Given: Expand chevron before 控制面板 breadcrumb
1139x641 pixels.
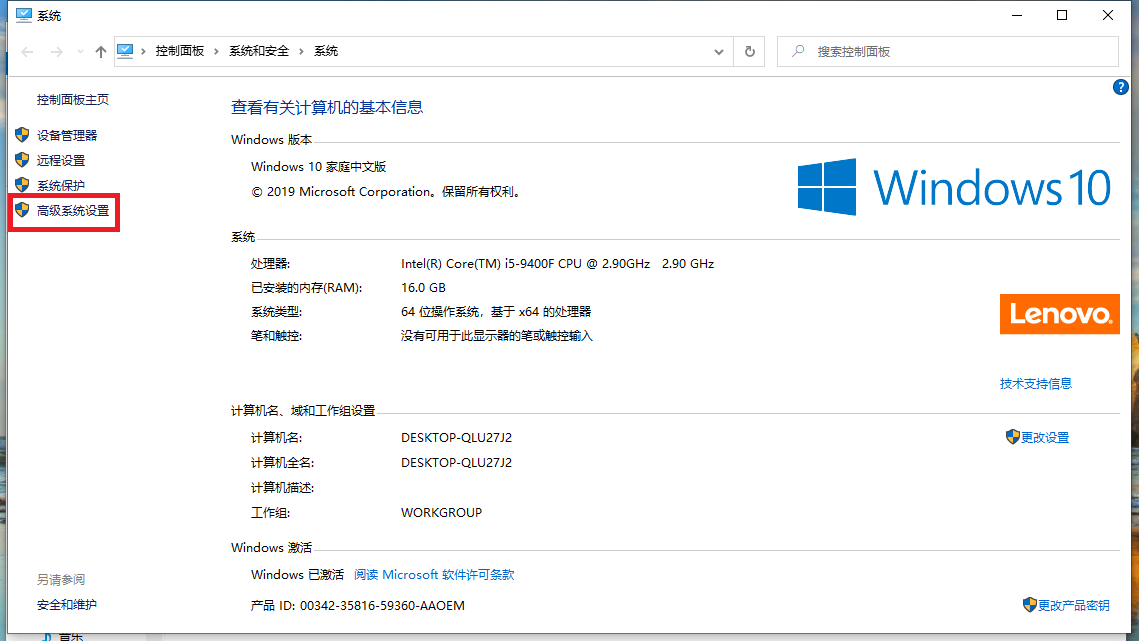Looking at the screenshot, I should point(144,51).
